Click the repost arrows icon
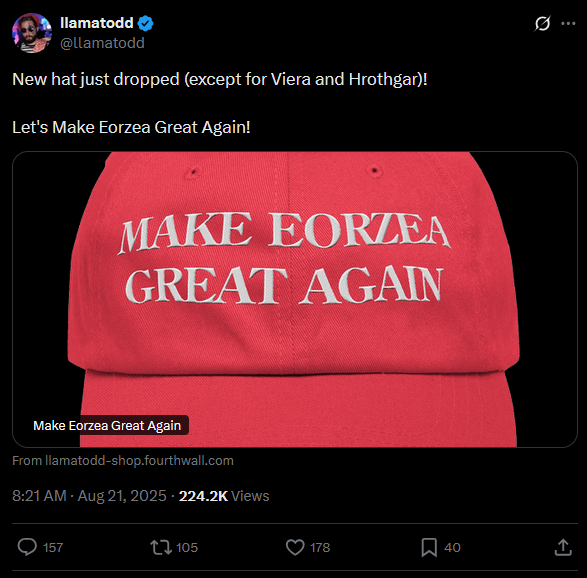587x578 pixels. tap(161, 547)
